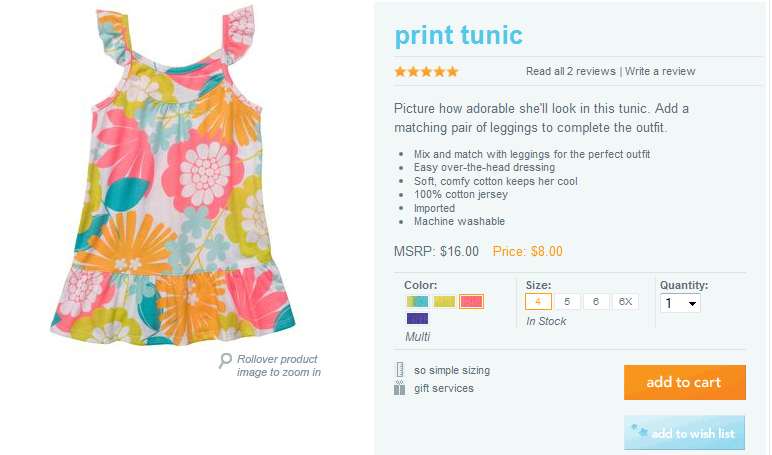
Task: Click the ruler icon for sizing
Action: point(400,370)
